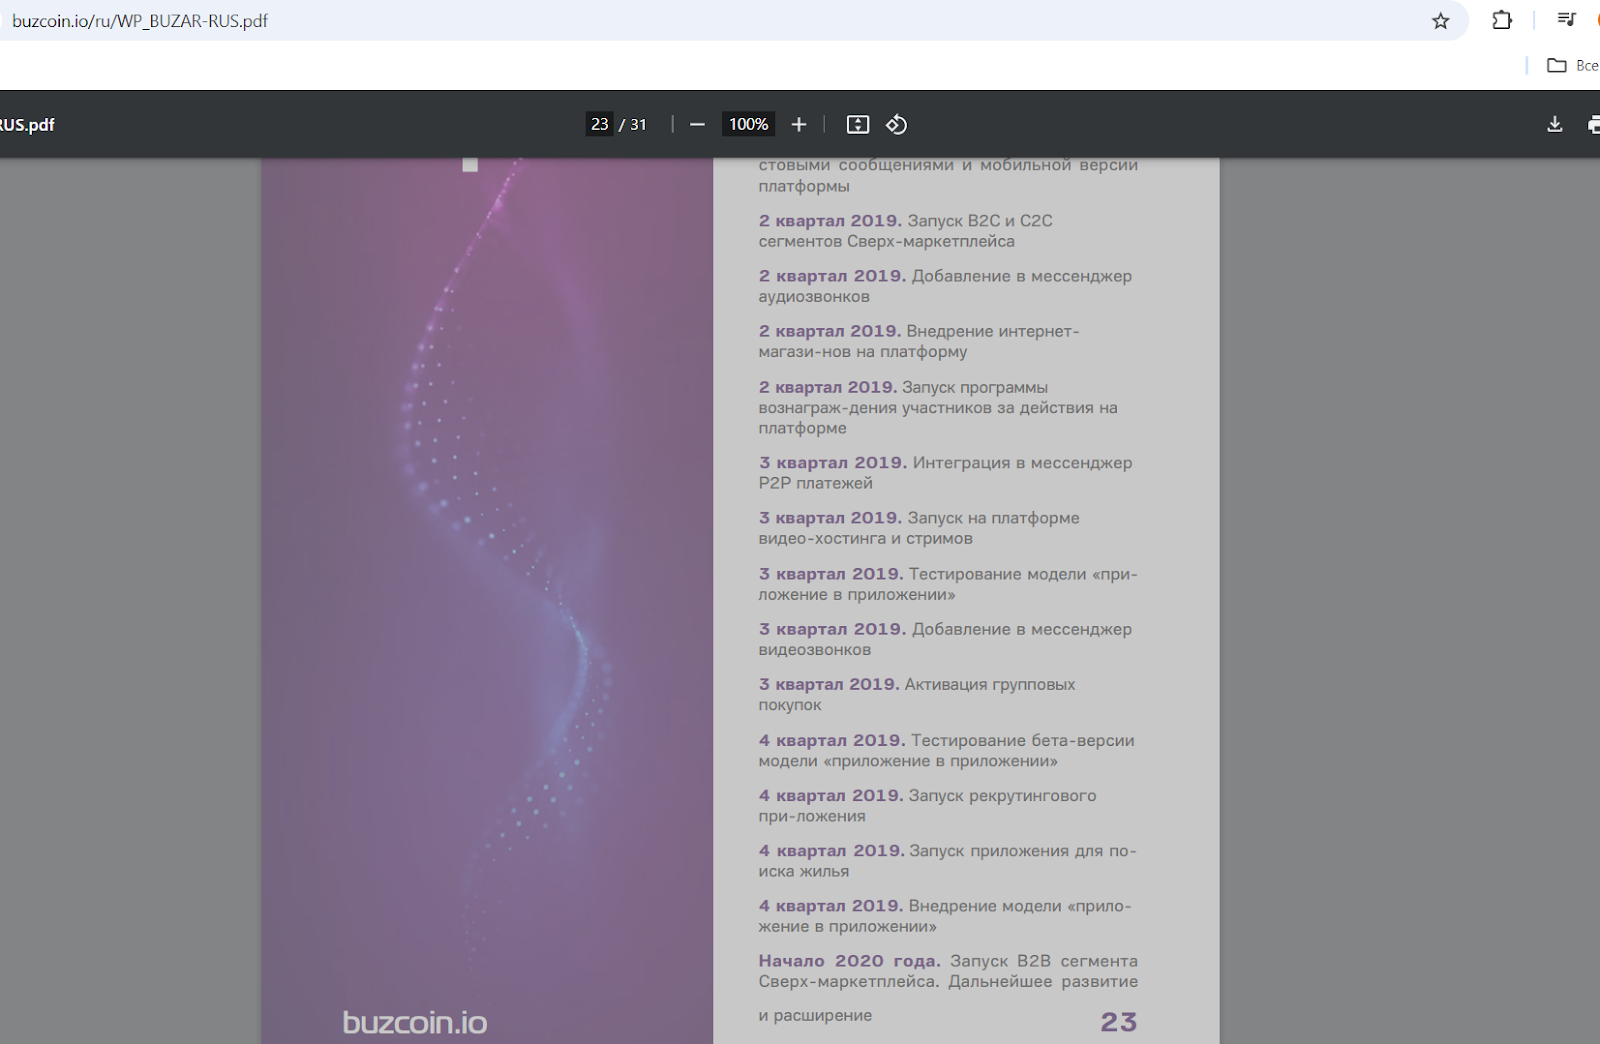Select the PDF title ending in US.pdf
This screenshot has width=1600, height=1044.
pos(27,125)
